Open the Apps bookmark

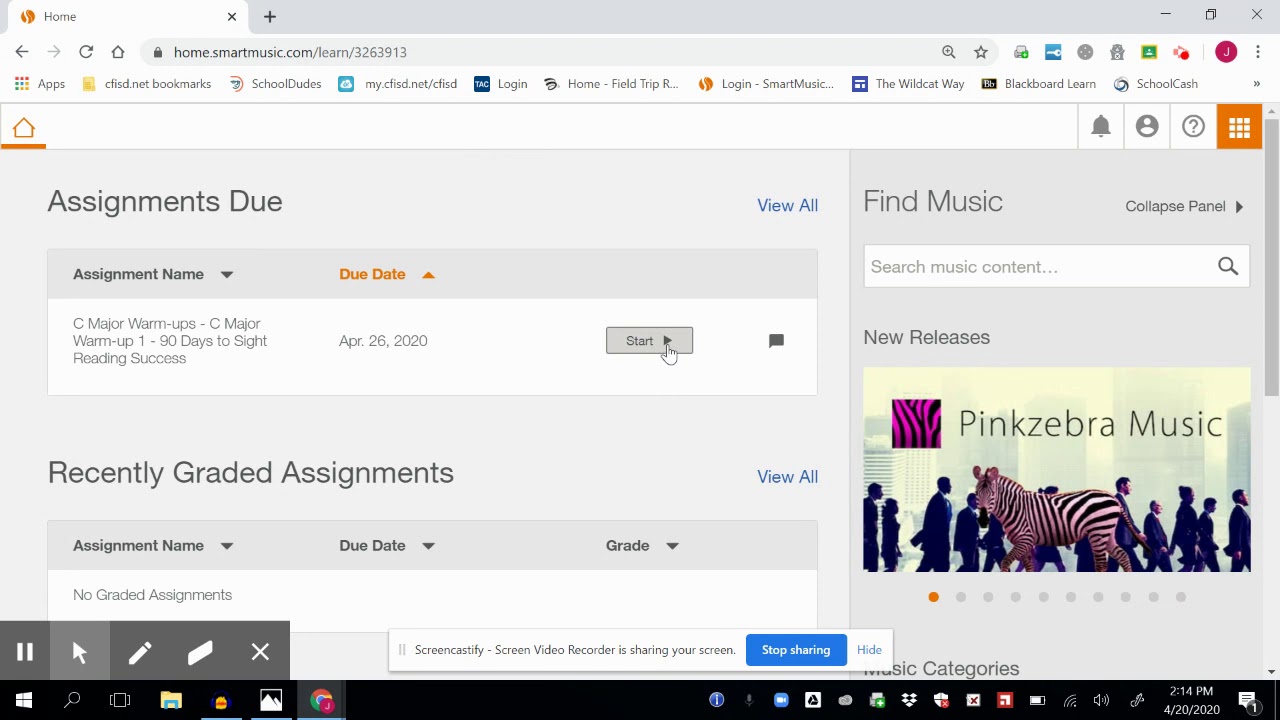[x=40, y=84]
